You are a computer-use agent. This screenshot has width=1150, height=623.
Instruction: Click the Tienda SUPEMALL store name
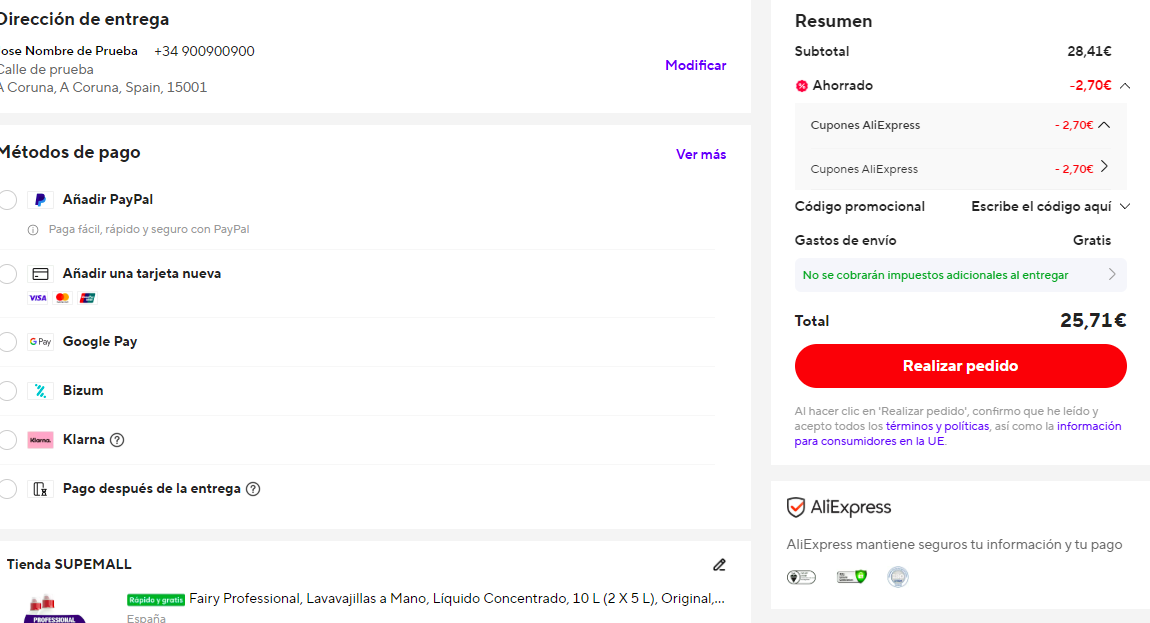tap(69, 564)
